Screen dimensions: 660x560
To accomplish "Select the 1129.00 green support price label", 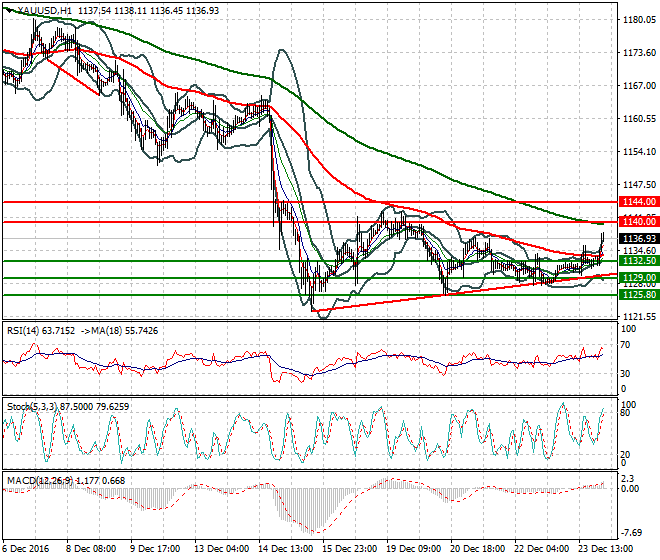I will (x=639, y=277).
